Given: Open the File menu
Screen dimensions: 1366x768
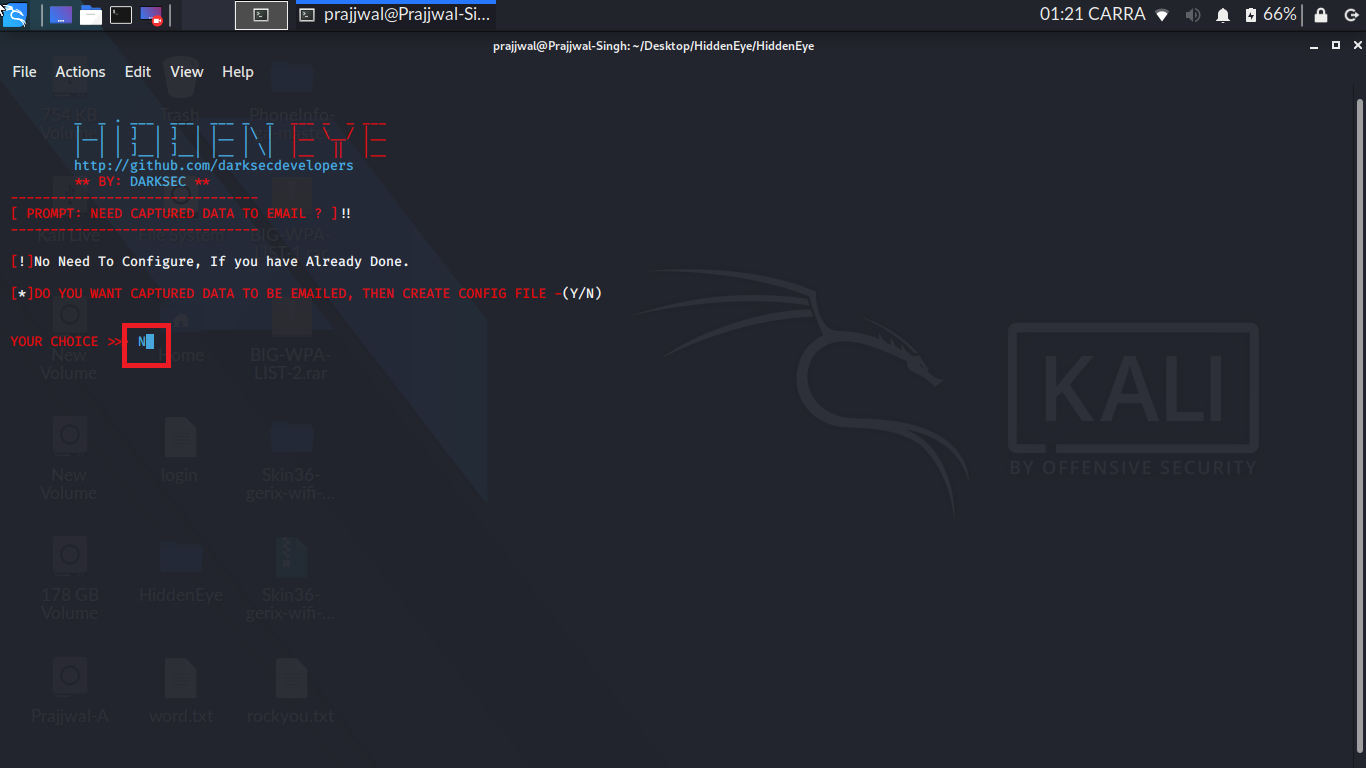Looking at the screenshot, I should tap(23, 71).
